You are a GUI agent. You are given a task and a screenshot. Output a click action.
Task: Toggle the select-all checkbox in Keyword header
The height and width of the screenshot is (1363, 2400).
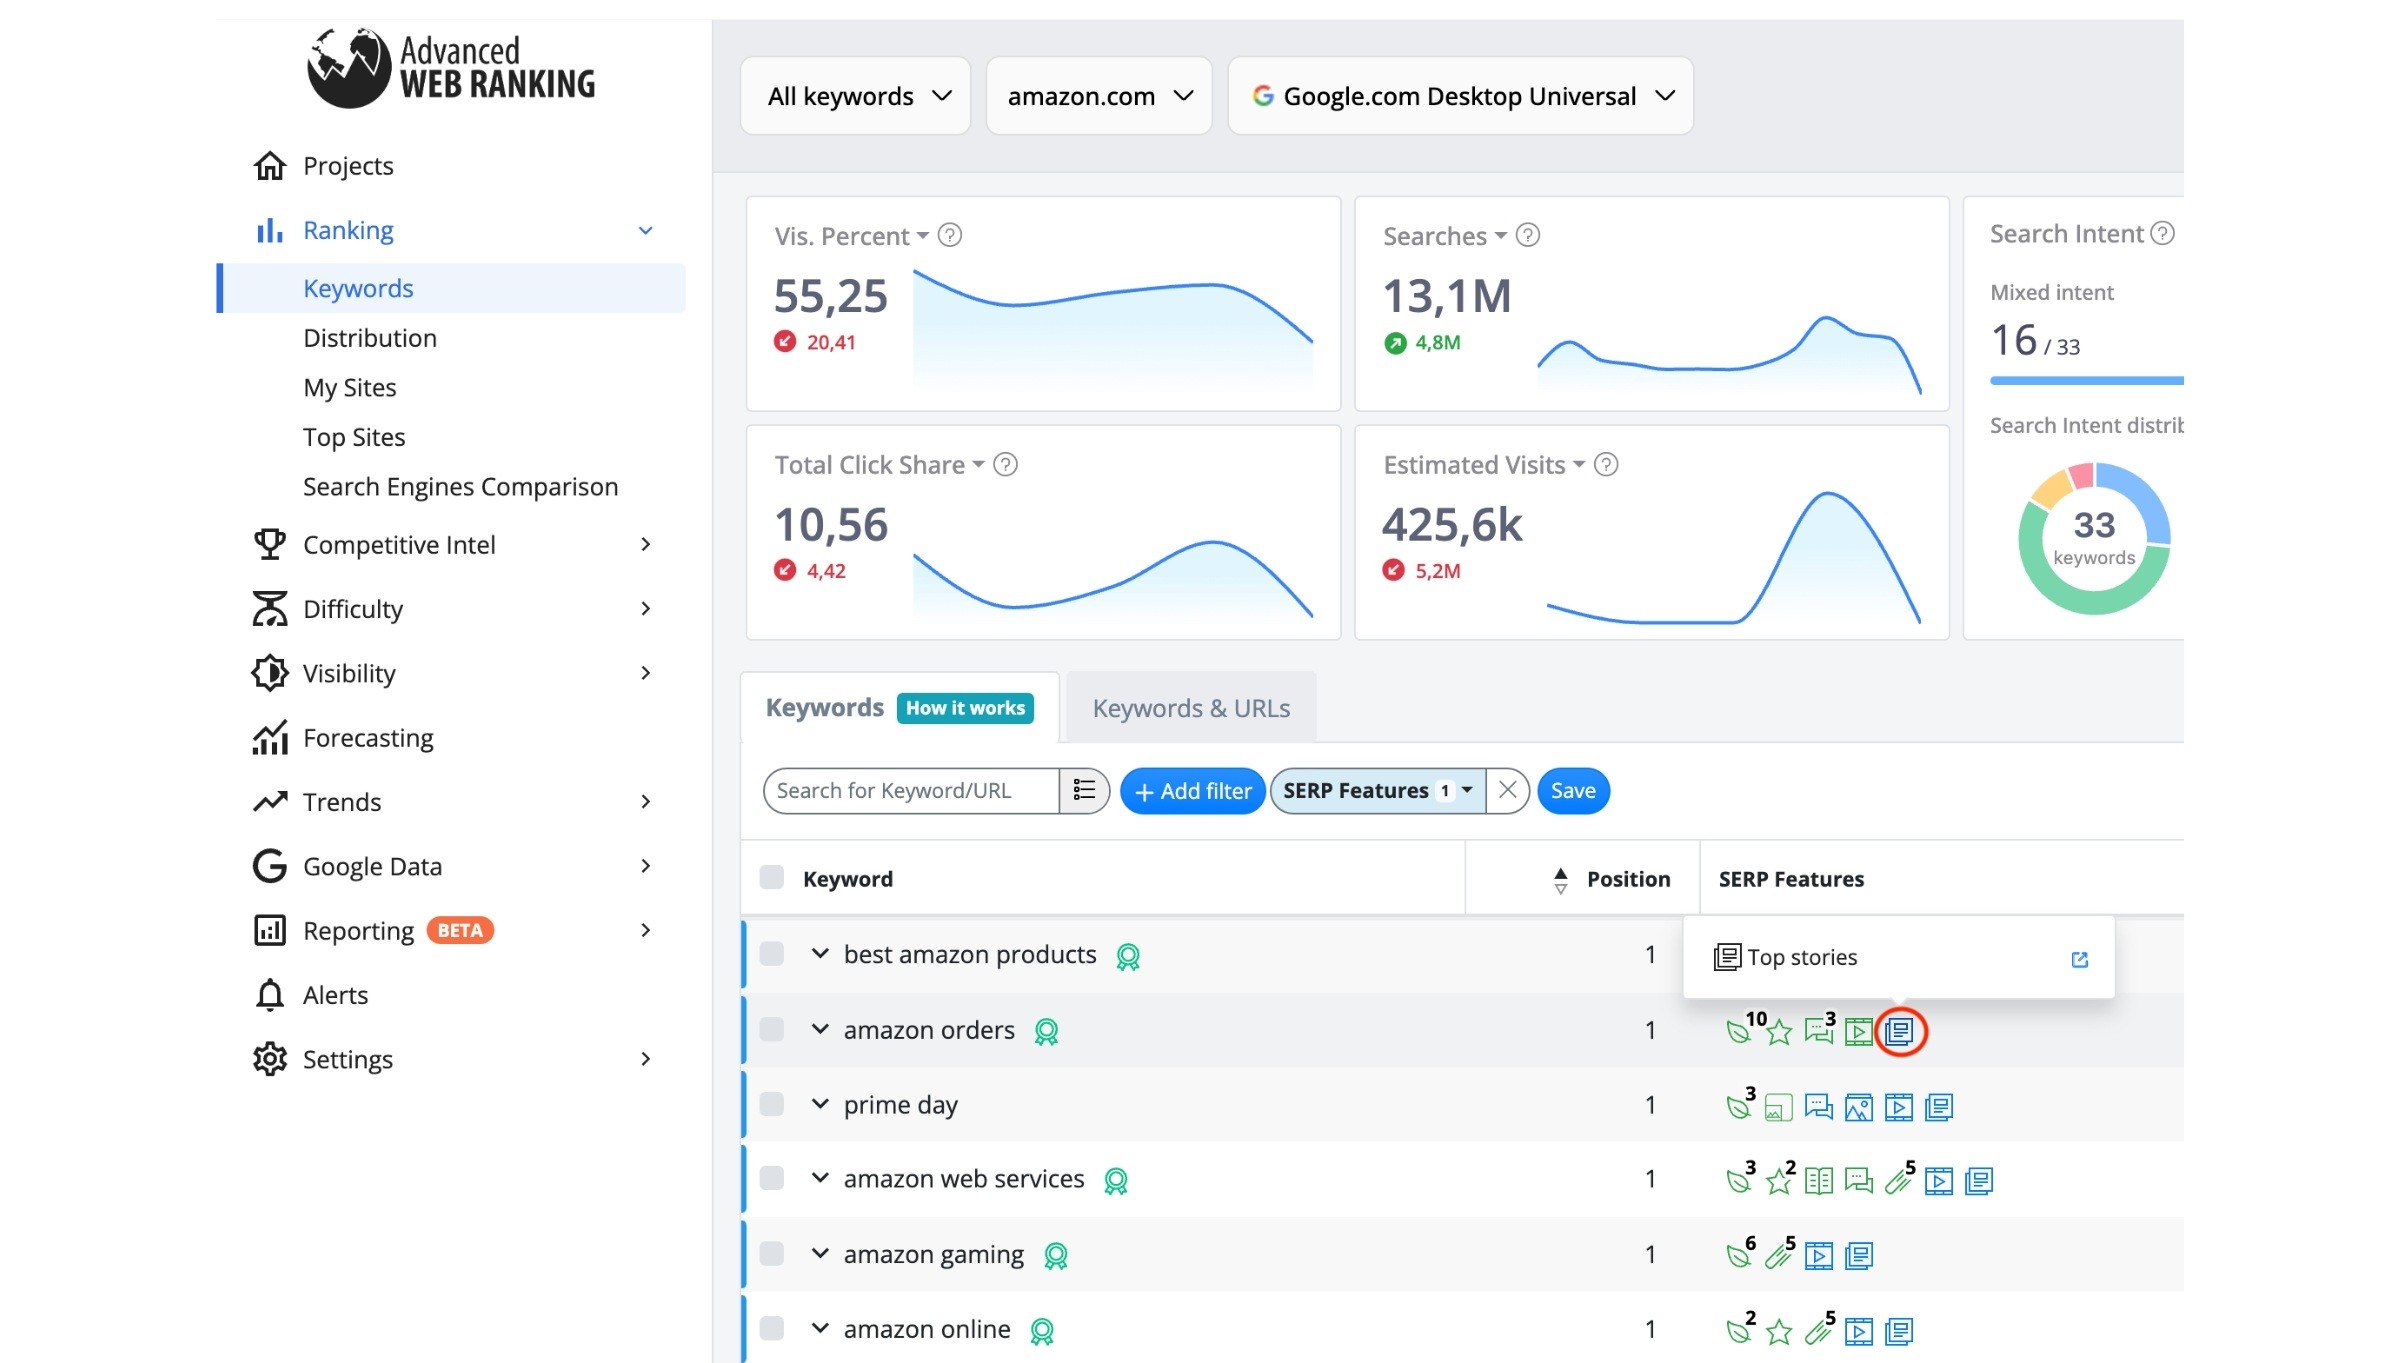772,878
